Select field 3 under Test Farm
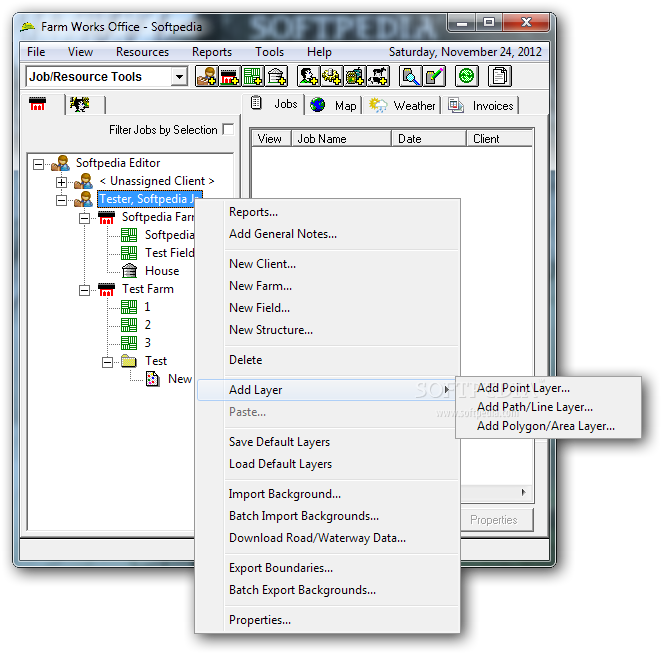 [x=147, y=343]
